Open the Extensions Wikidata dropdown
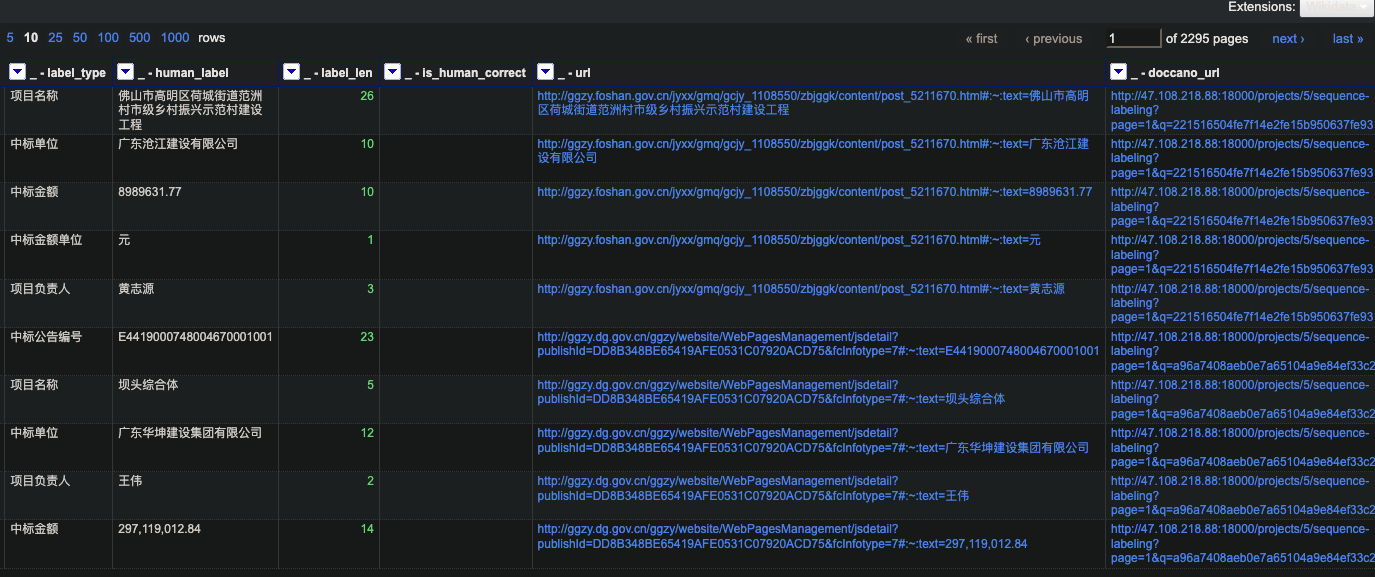1375x577 pixels. 1337,7
